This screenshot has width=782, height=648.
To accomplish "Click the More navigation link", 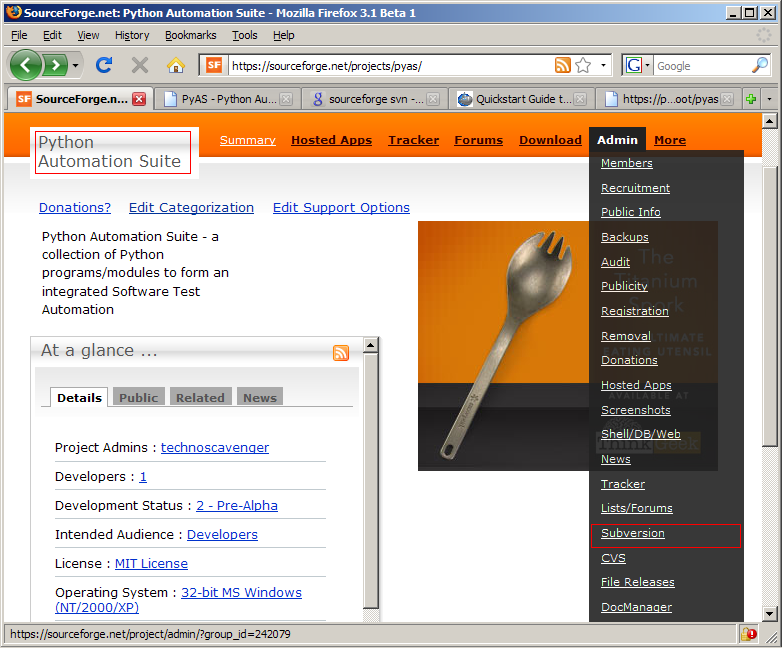I will tap(670, 140).
